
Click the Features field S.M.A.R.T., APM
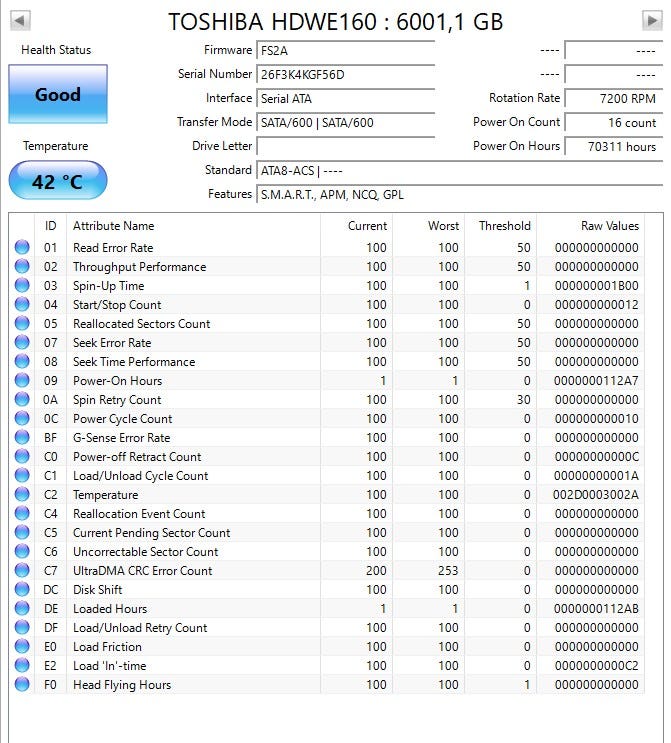[x=460, y=195]
